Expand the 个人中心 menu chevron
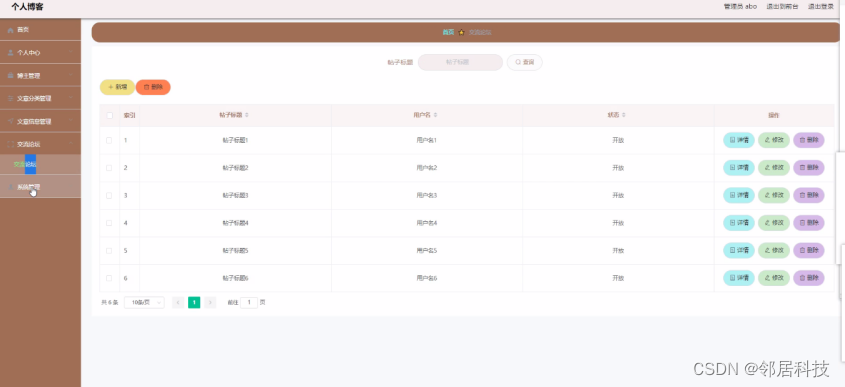 [x=71, y=52]
